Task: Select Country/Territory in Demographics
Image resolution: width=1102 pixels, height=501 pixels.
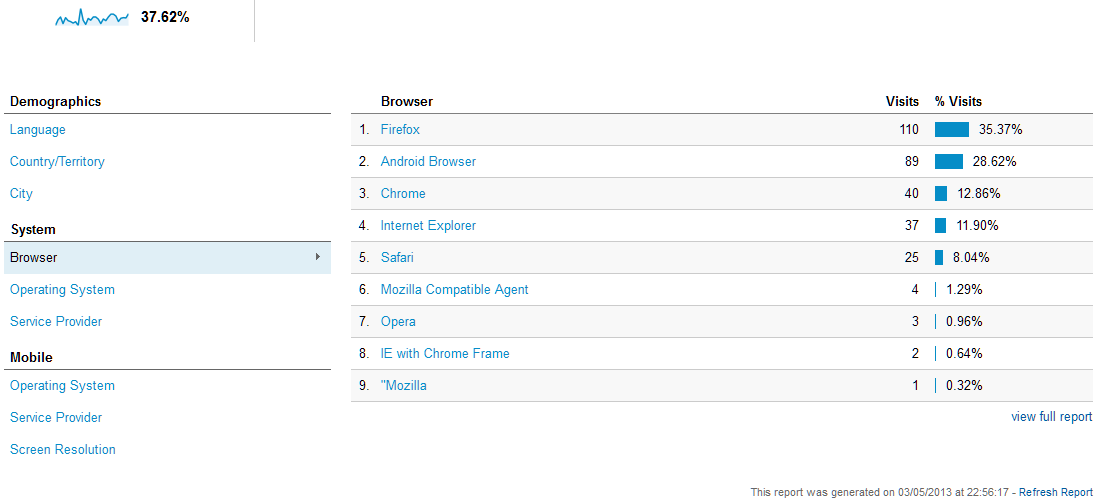Action: pyautogui.click(x=57, y=162)
